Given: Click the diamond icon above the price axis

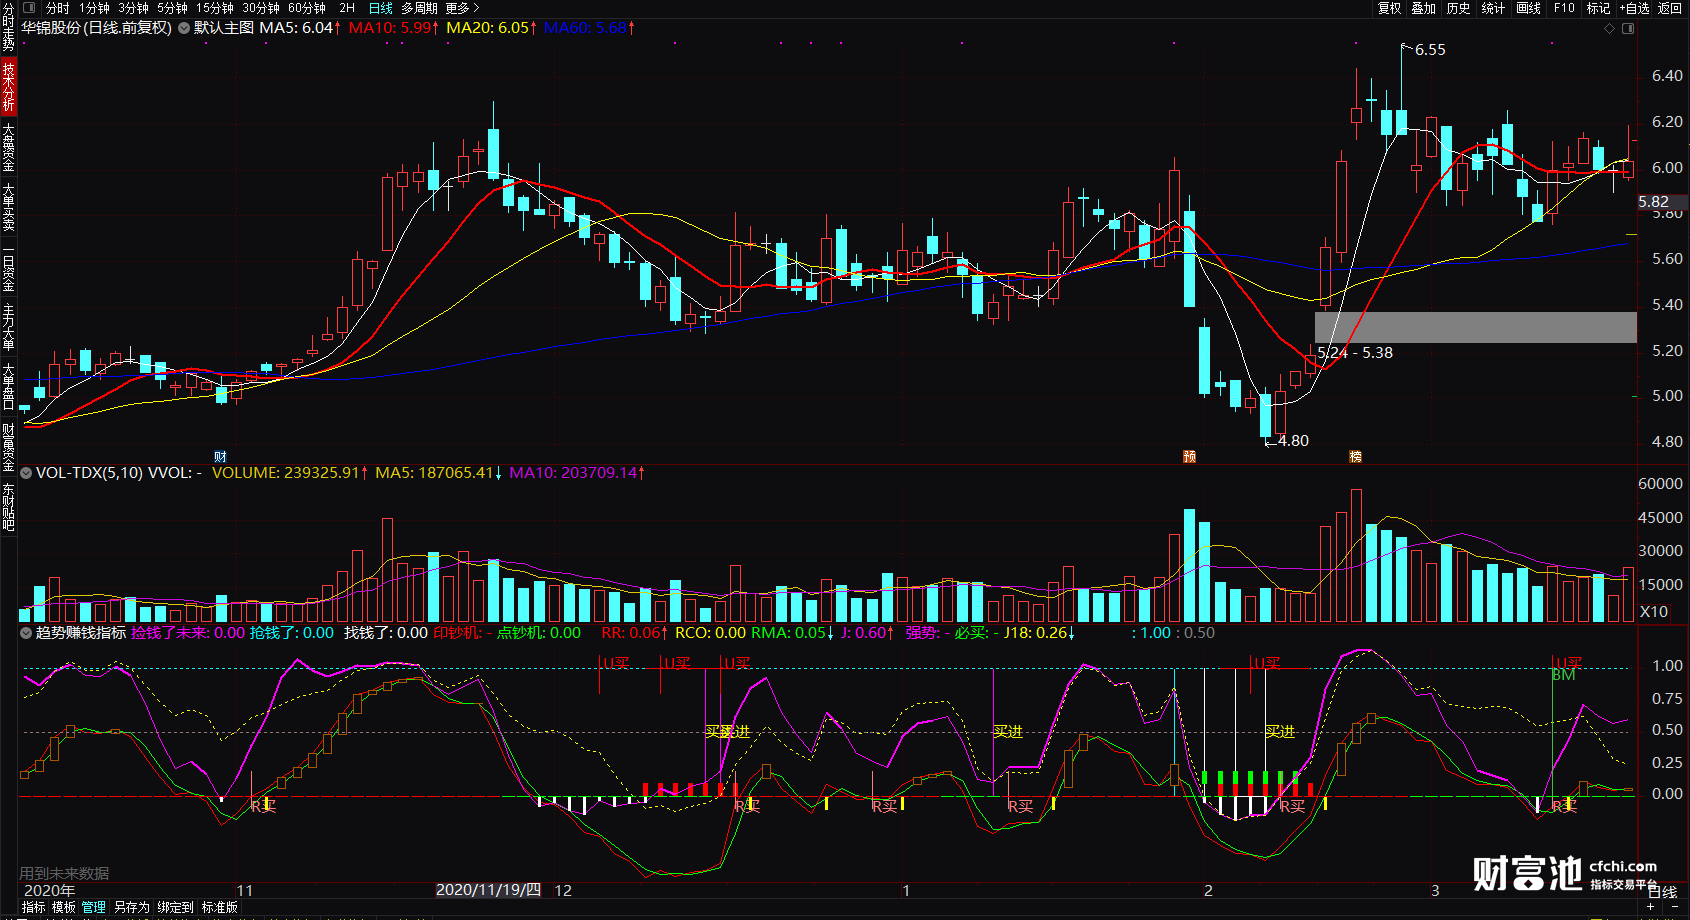Looking at the screenshot, I should pyautogui.click(x=1610, y=28).
